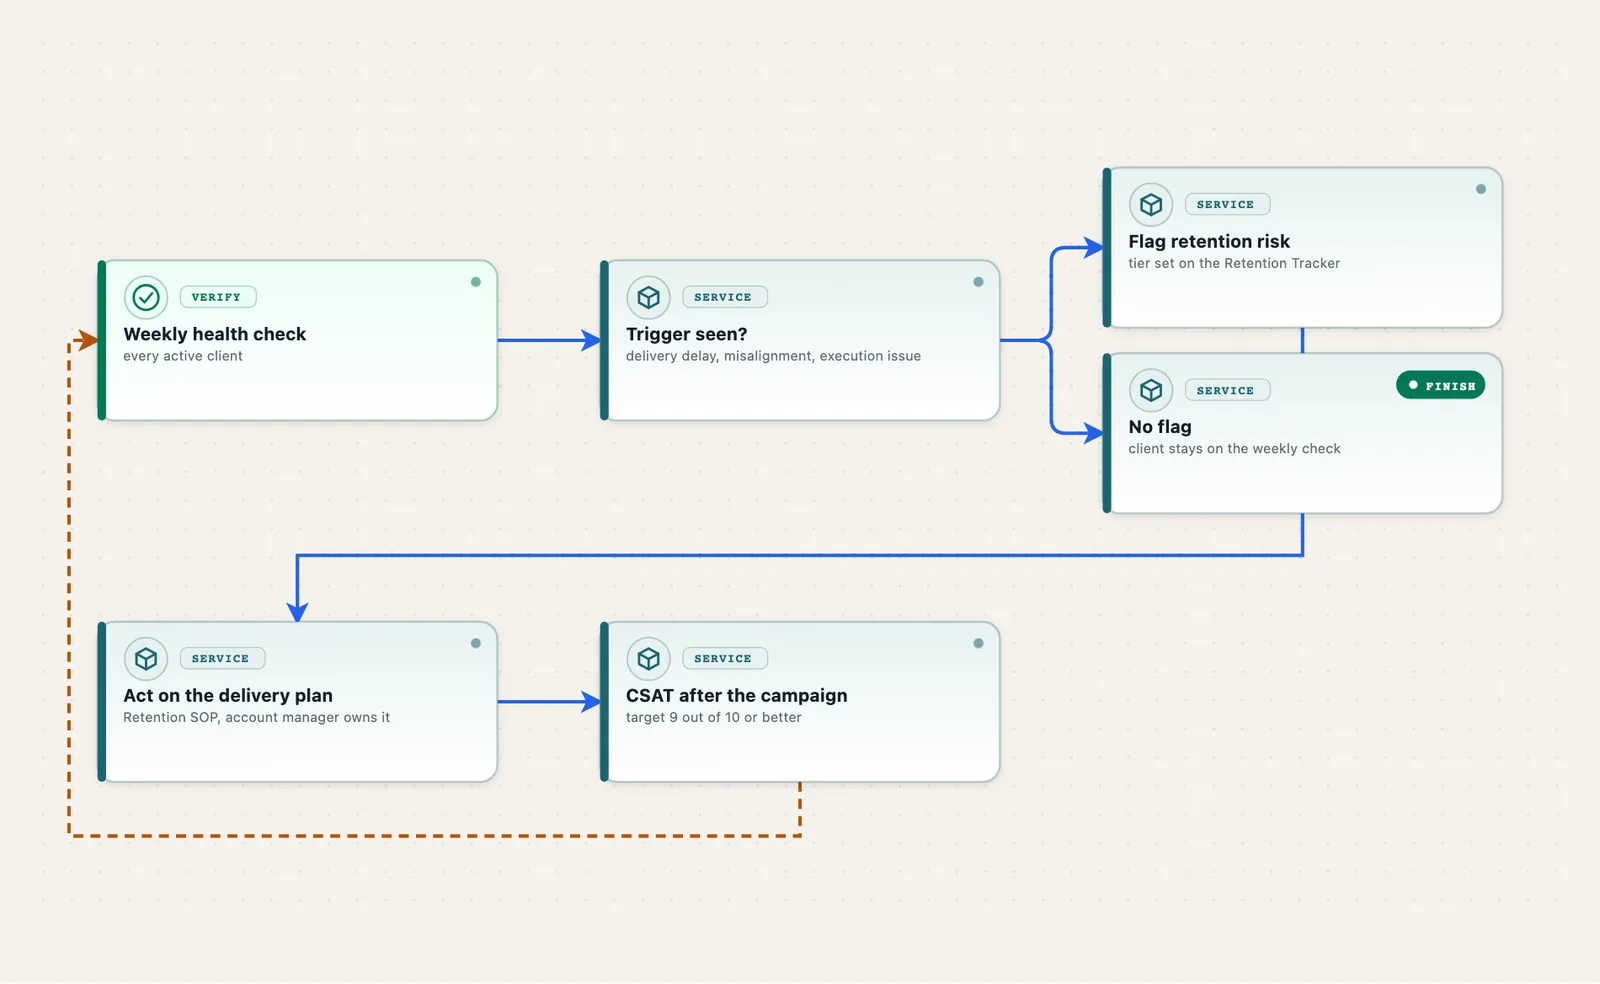1600x984 pixels.
Task: Select the 'CSAT after the campaign' title
Action: tap(737, 695)
